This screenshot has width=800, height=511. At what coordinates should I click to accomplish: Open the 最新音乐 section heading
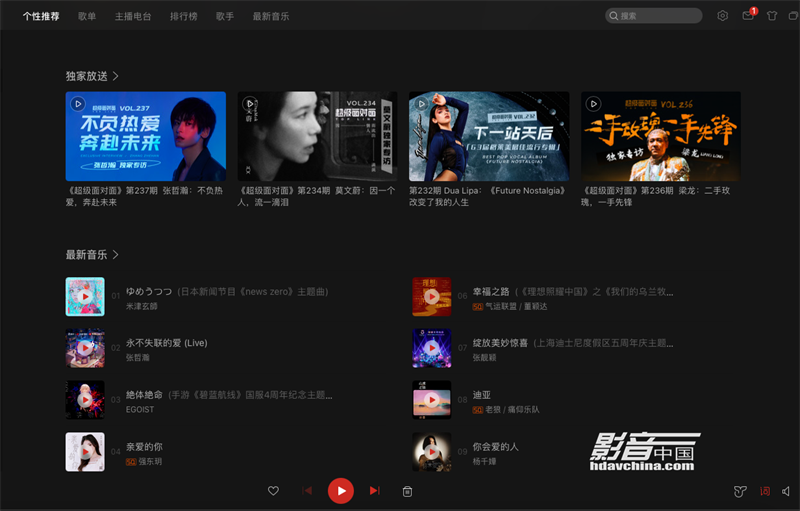(x=87, y=254)
